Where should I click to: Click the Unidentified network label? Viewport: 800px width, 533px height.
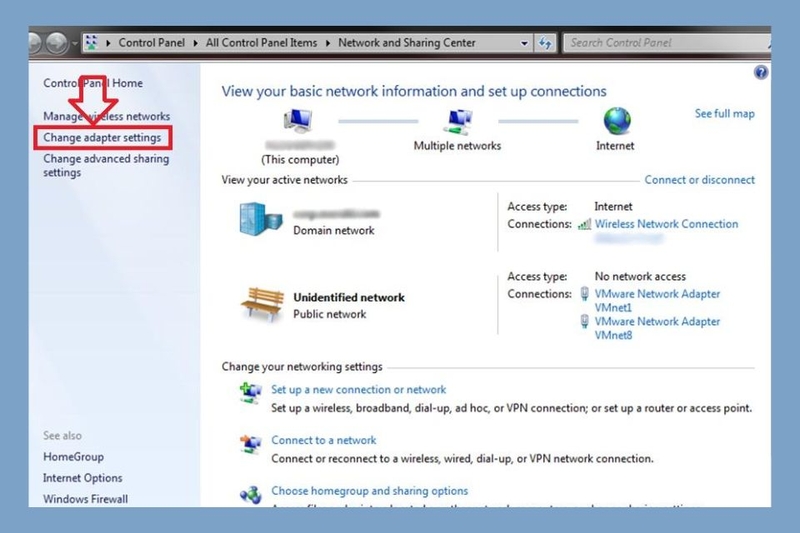coord(349,297)
